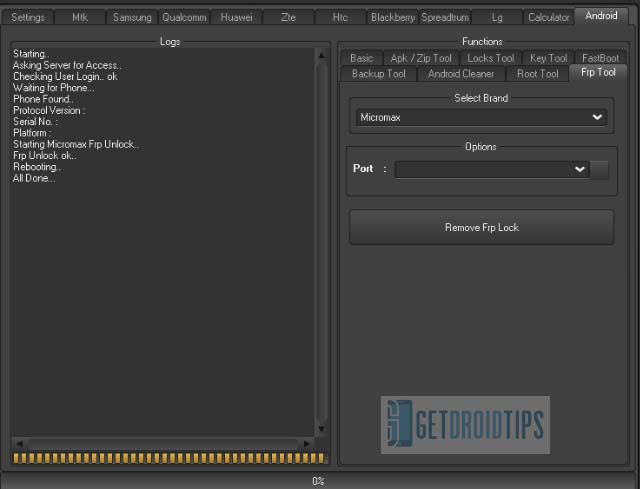Screen dimensions: 640x489
Task: Click the logs scroll down arrow
Action: click(322, 429)
